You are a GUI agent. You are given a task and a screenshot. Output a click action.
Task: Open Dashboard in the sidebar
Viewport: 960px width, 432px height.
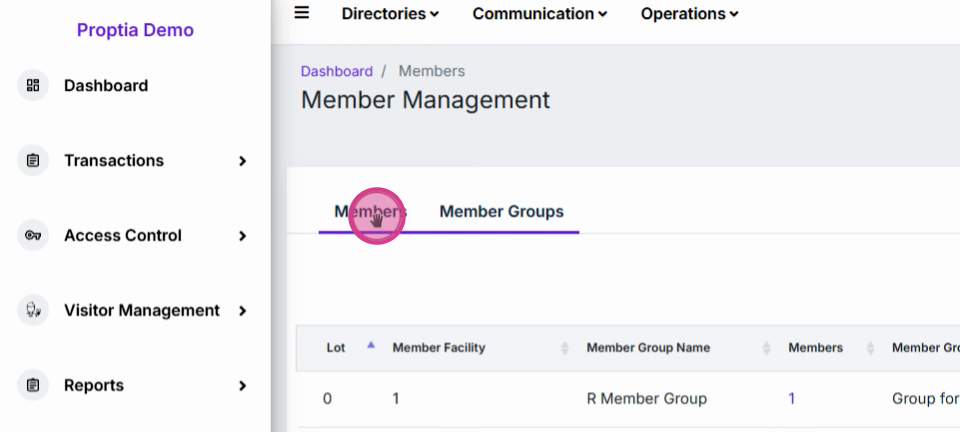tap(106, 86)
